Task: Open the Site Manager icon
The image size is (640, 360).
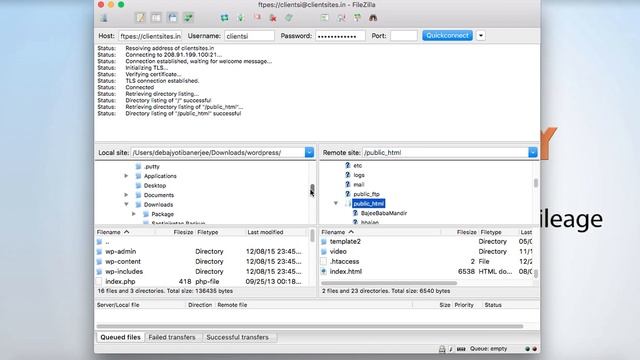Action: (x=104, y=18)
